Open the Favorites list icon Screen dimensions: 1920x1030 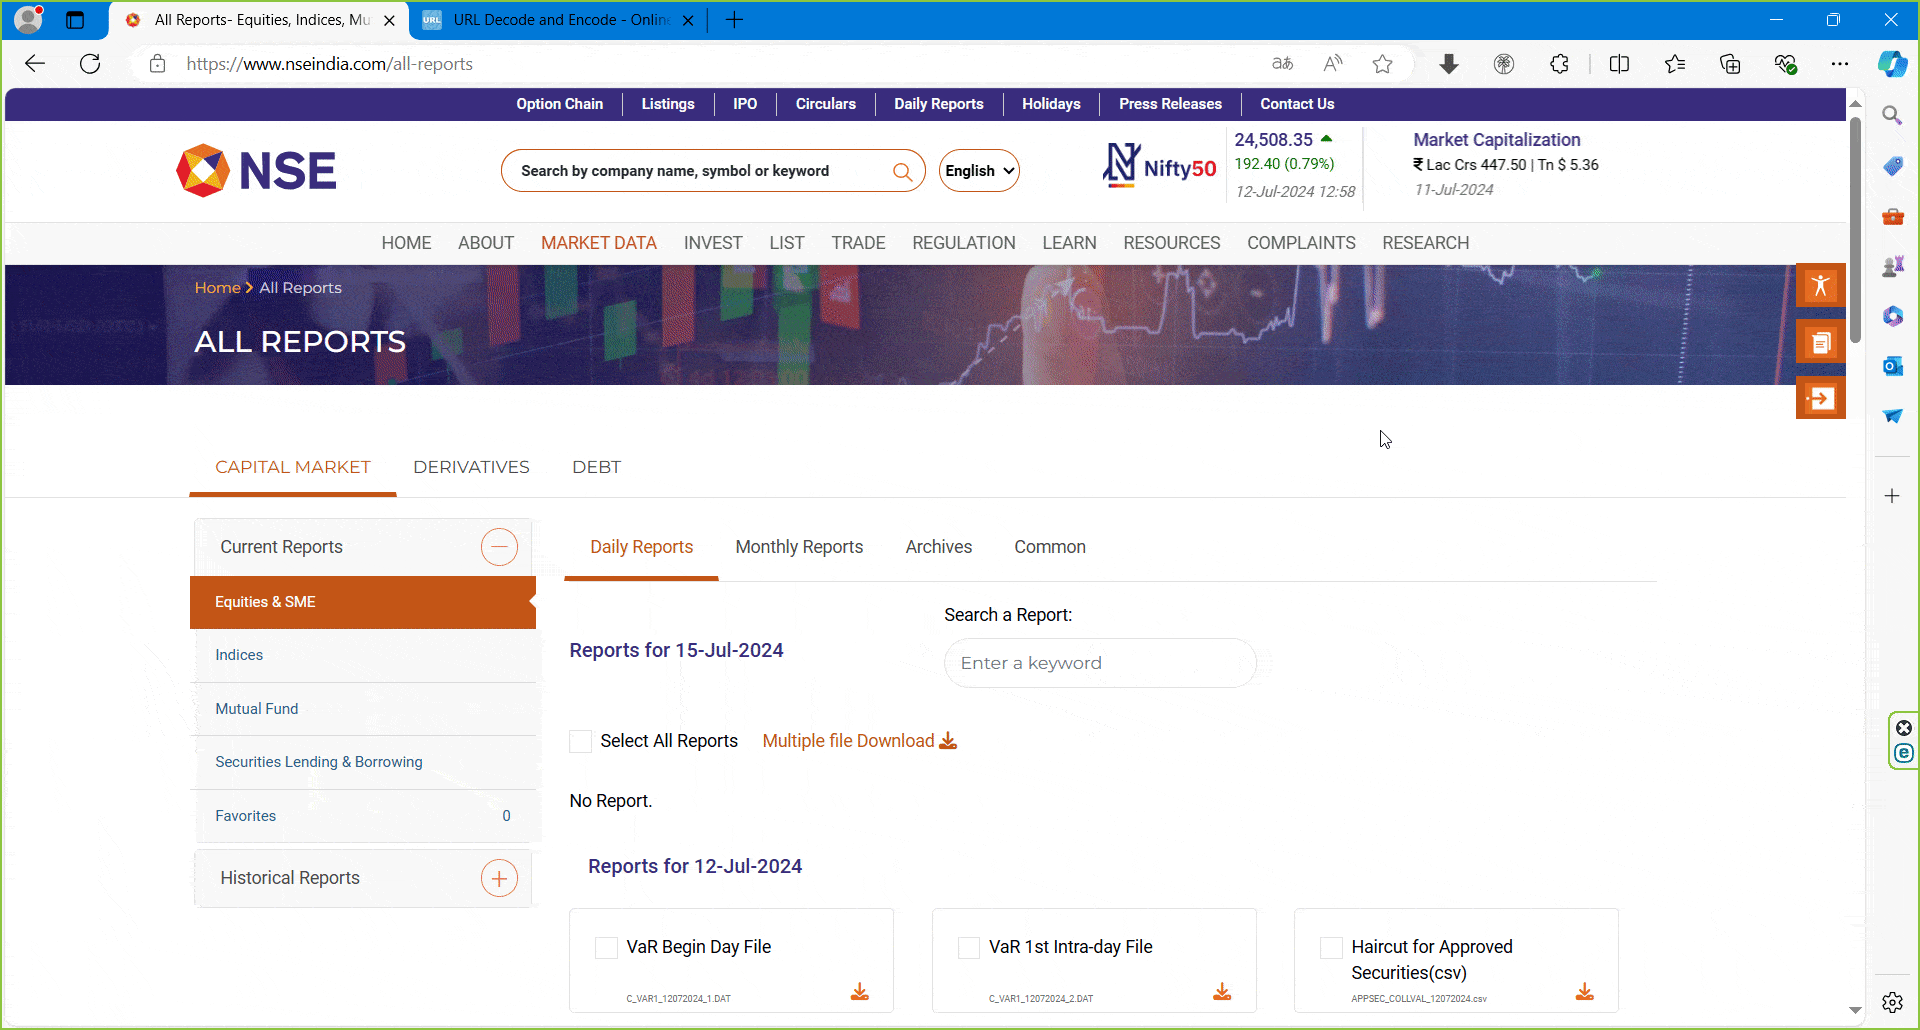click(x=1675, y=64)
